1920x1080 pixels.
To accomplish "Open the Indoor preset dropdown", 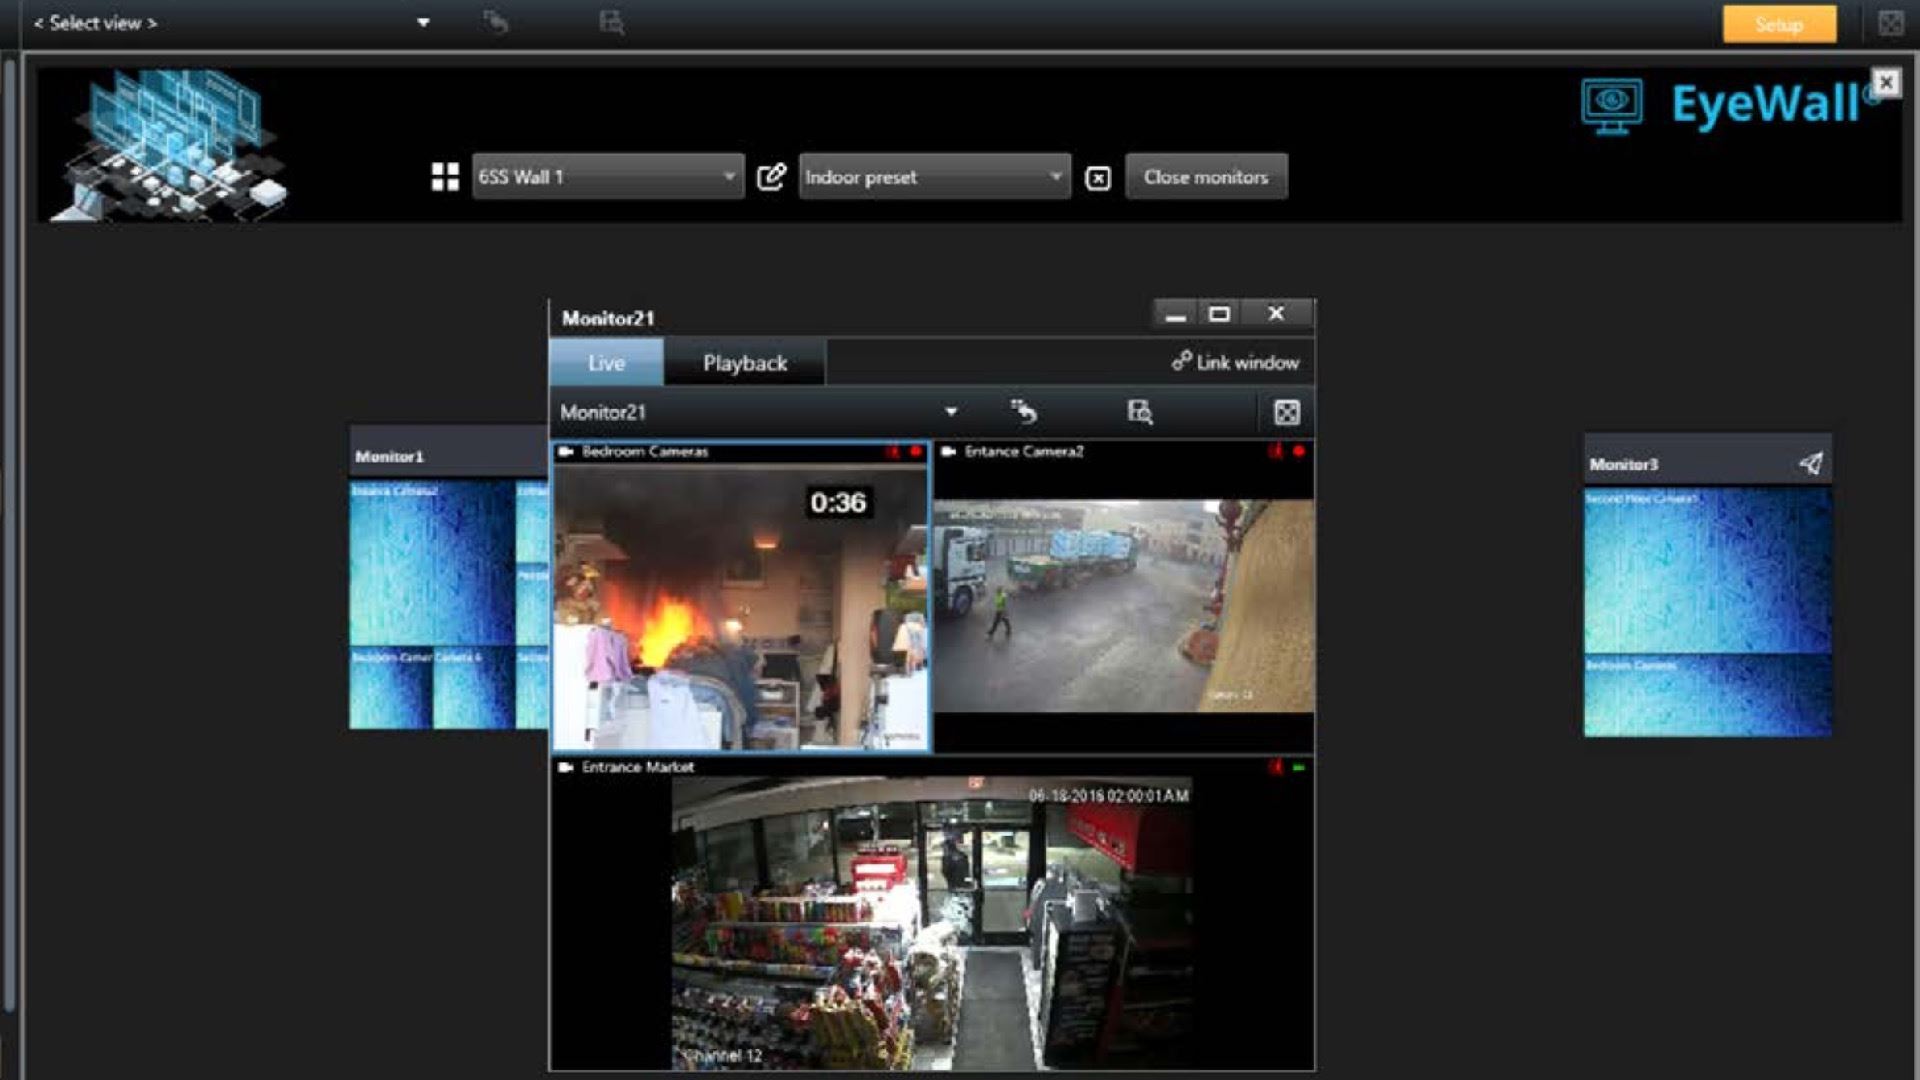I will 934,177.
